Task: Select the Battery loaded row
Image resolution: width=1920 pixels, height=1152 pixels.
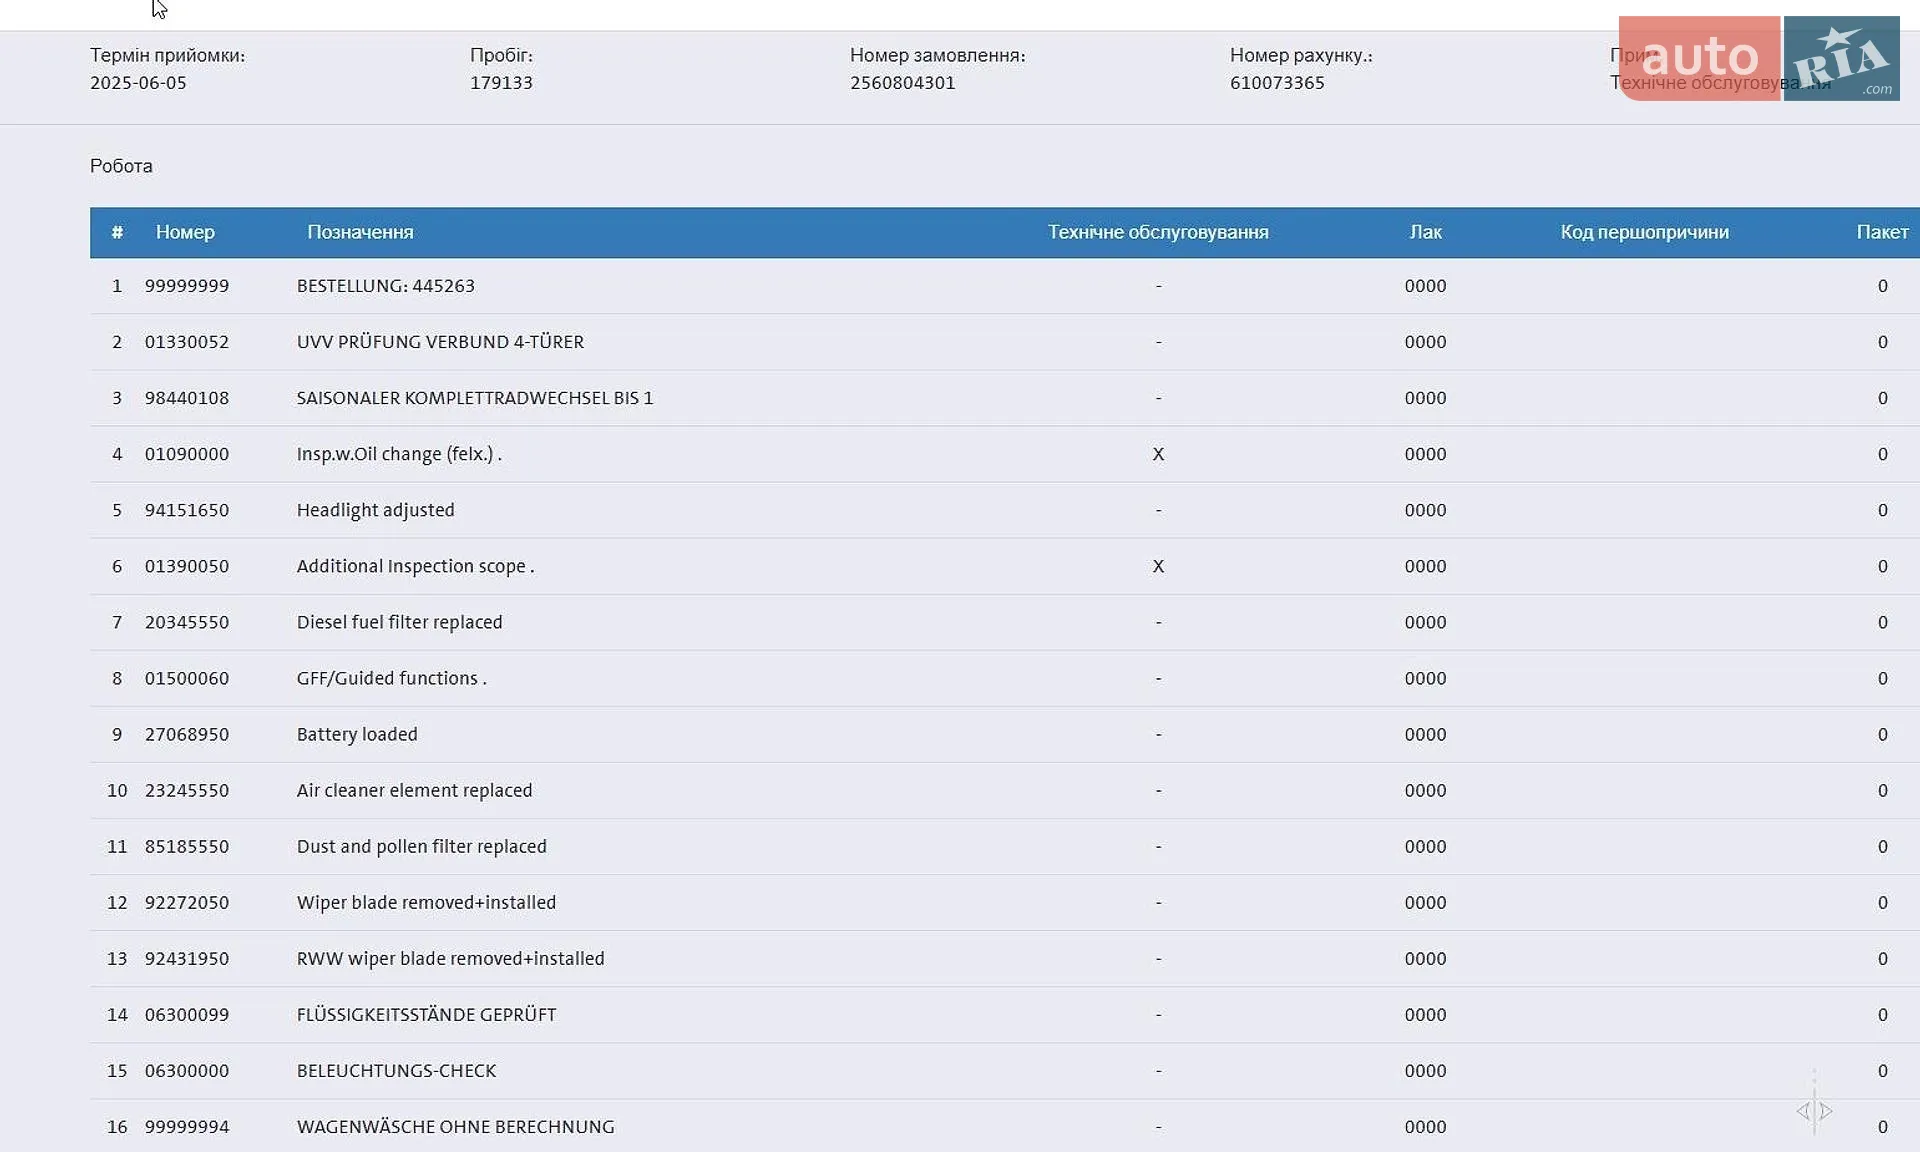Action: (x=1005, y=734)
